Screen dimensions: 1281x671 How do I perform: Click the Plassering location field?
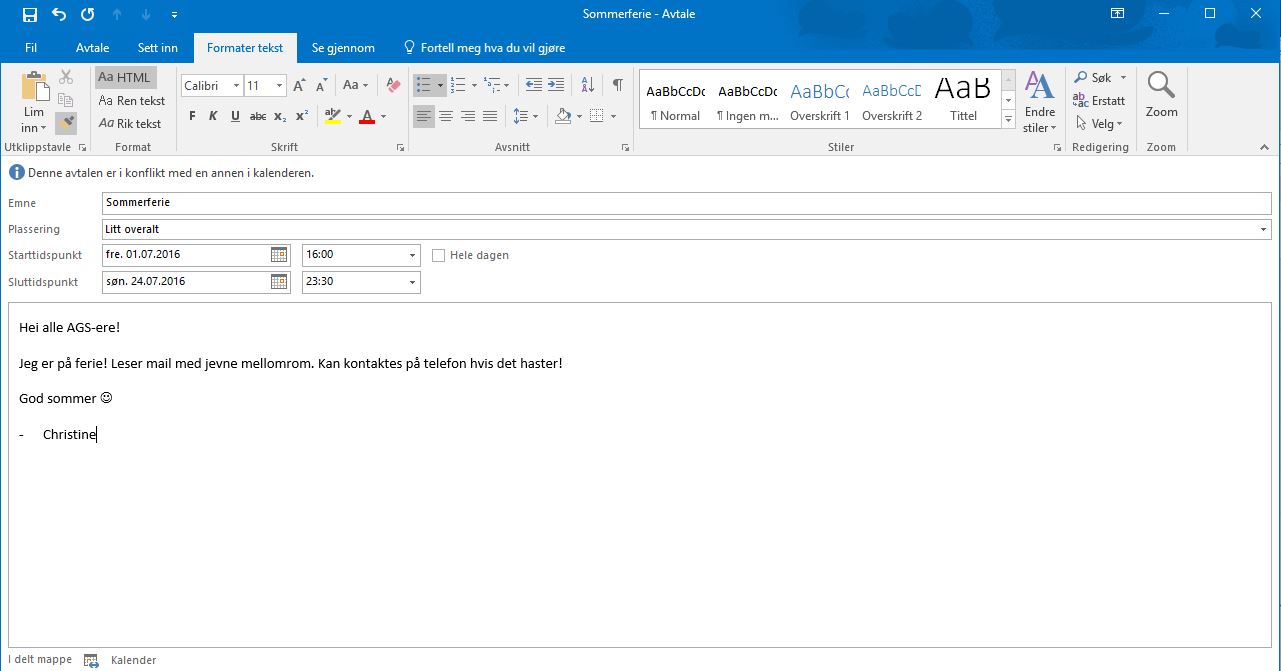686,229
